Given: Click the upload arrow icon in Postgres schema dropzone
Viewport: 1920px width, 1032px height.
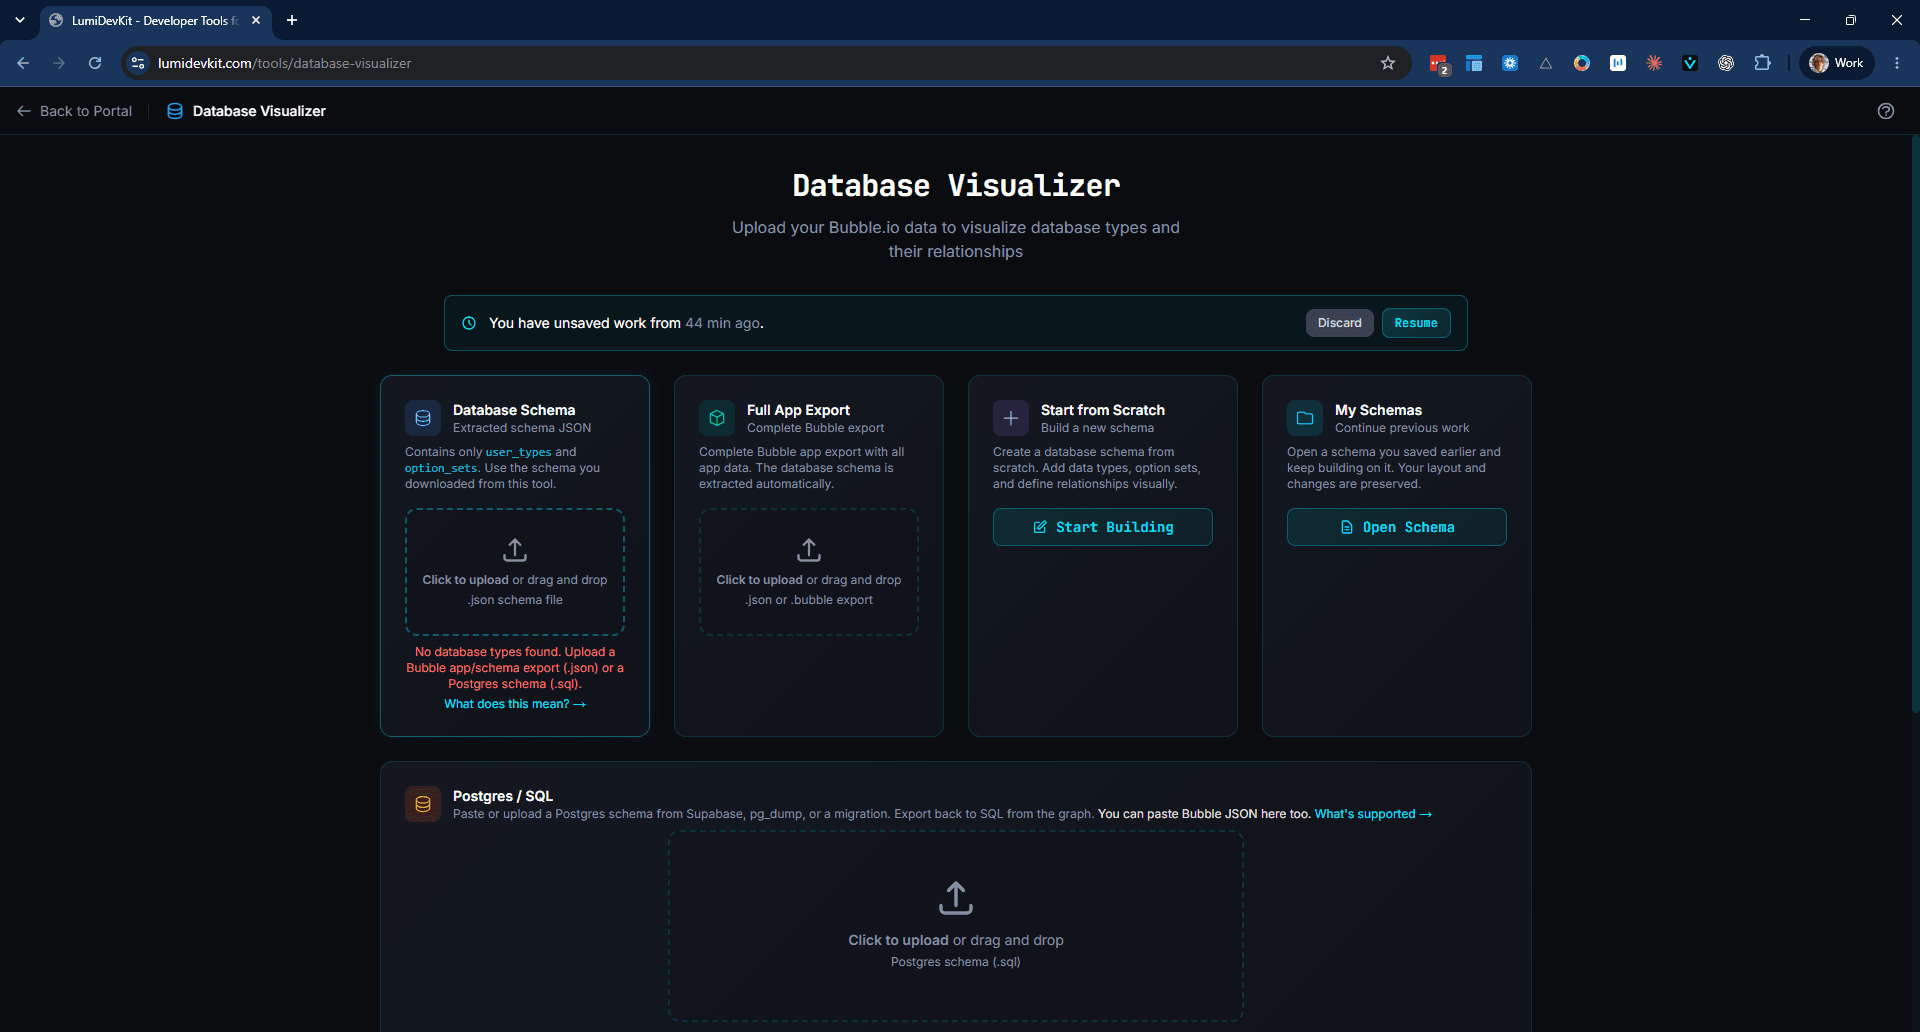Looking at the screenshot, I should coord(956,898).
